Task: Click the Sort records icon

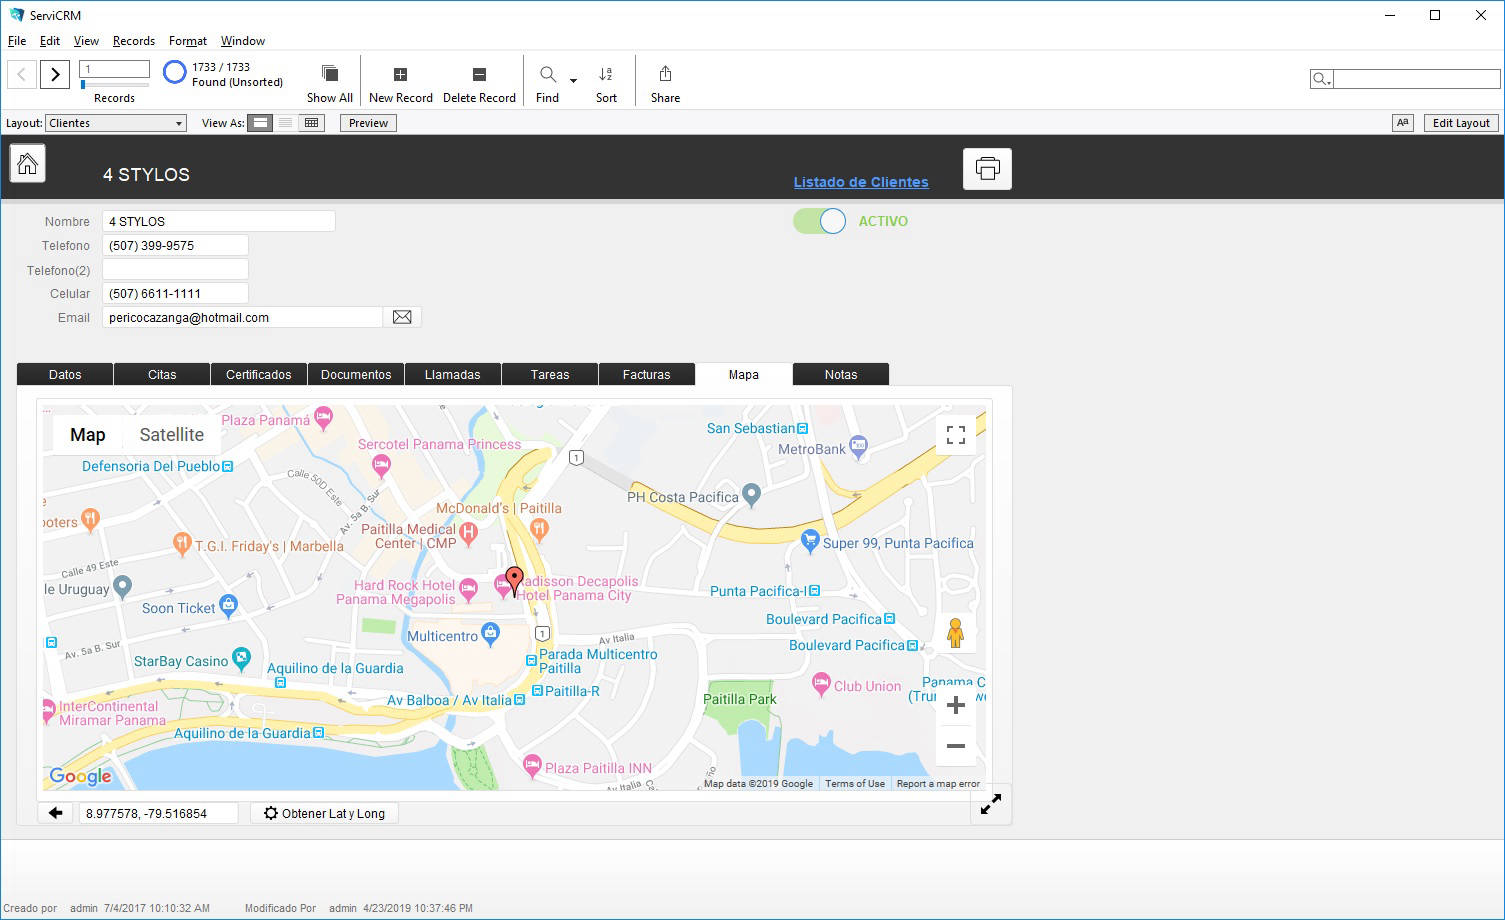Action: pos(606,74)
